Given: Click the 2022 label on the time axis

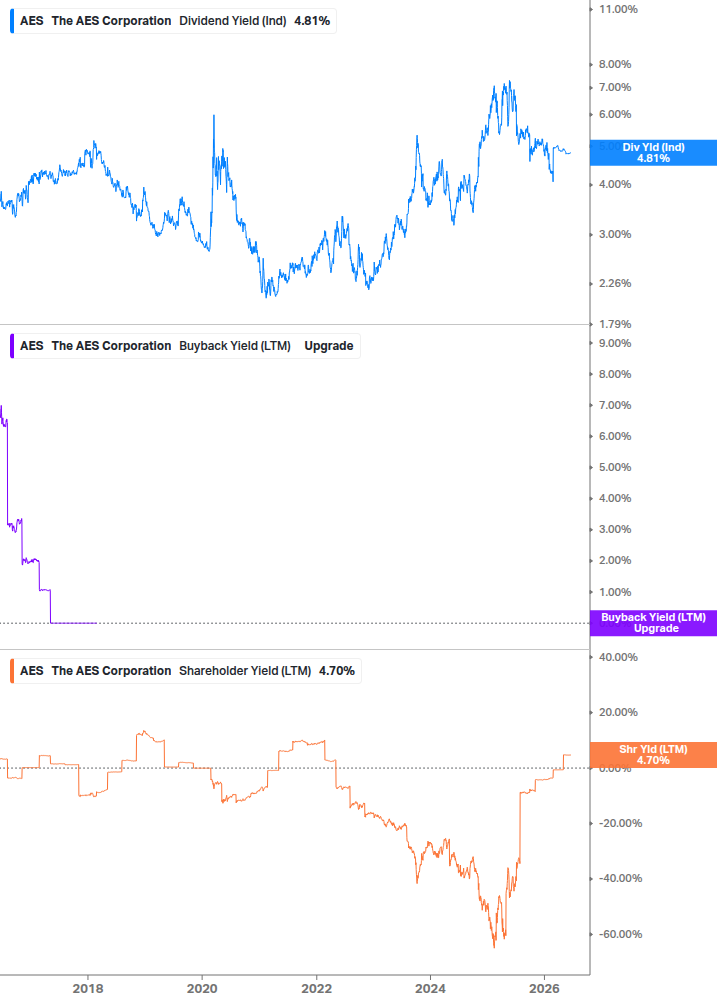Looking at the screenshot, I should pos(317,988).
